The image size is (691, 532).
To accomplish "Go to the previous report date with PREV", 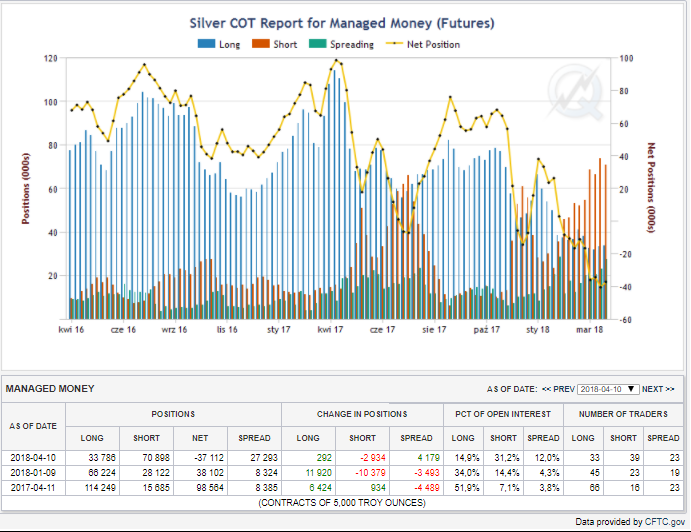I will [x=558, y=389].
